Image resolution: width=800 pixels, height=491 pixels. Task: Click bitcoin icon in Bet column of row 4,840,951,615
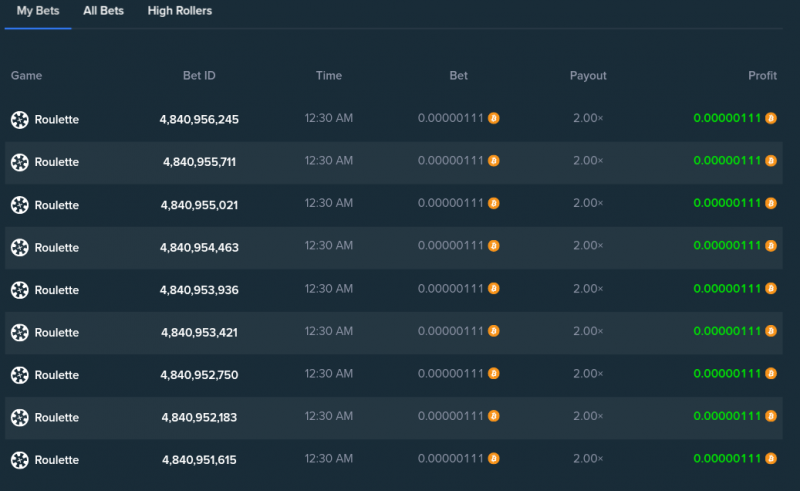[x=493, y=458]
